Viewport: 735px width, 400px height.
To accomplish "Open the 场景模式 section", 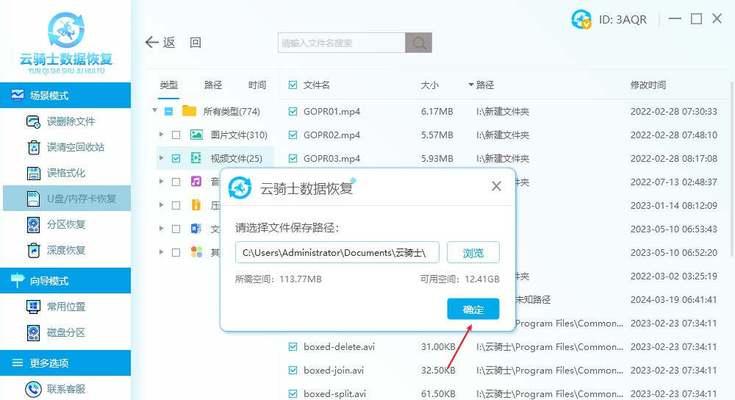I will pyautogui.click(x=66, y=95).
